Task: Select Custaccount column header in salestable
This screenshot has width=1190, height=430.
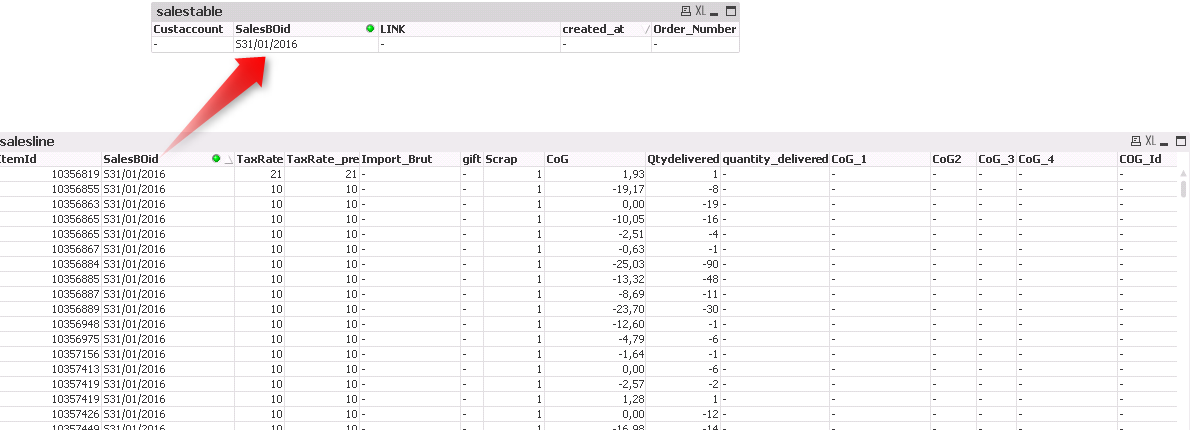Action: pyautogui.click(x=188, y=29)
